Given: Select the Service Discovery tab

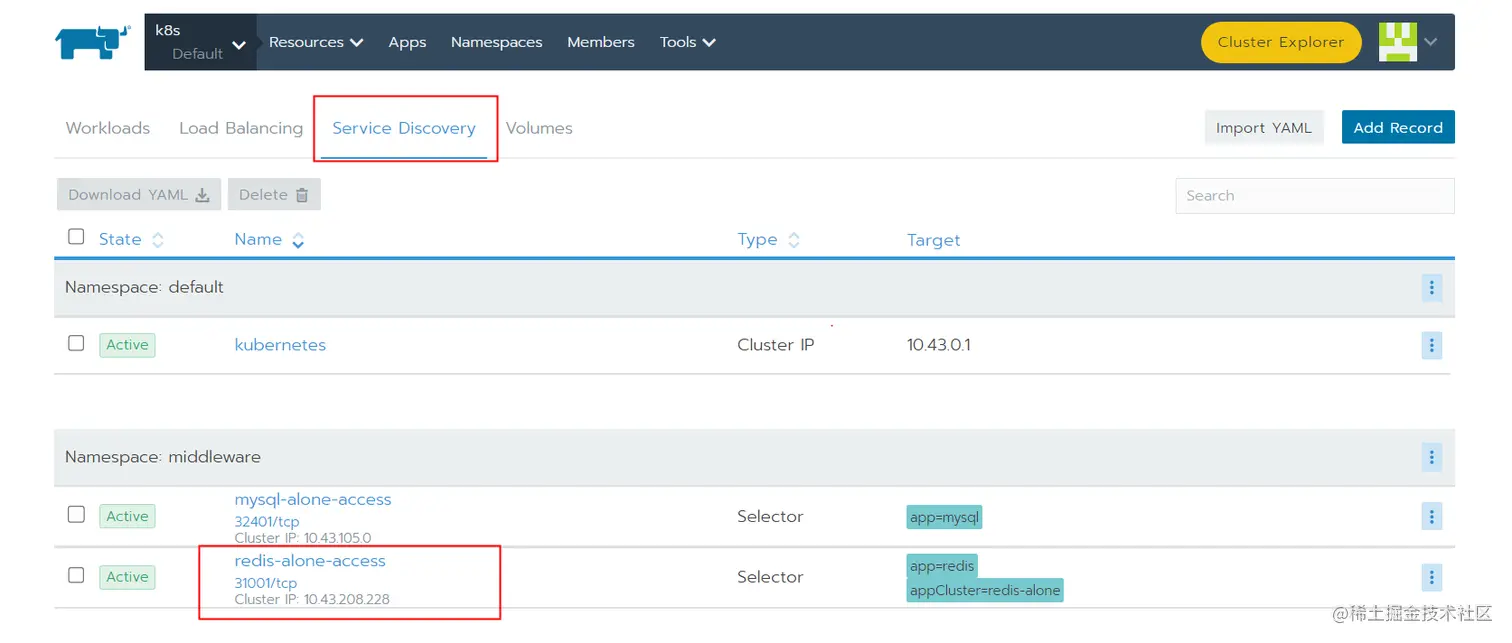Looking at the screenshot, I should 404,128.
